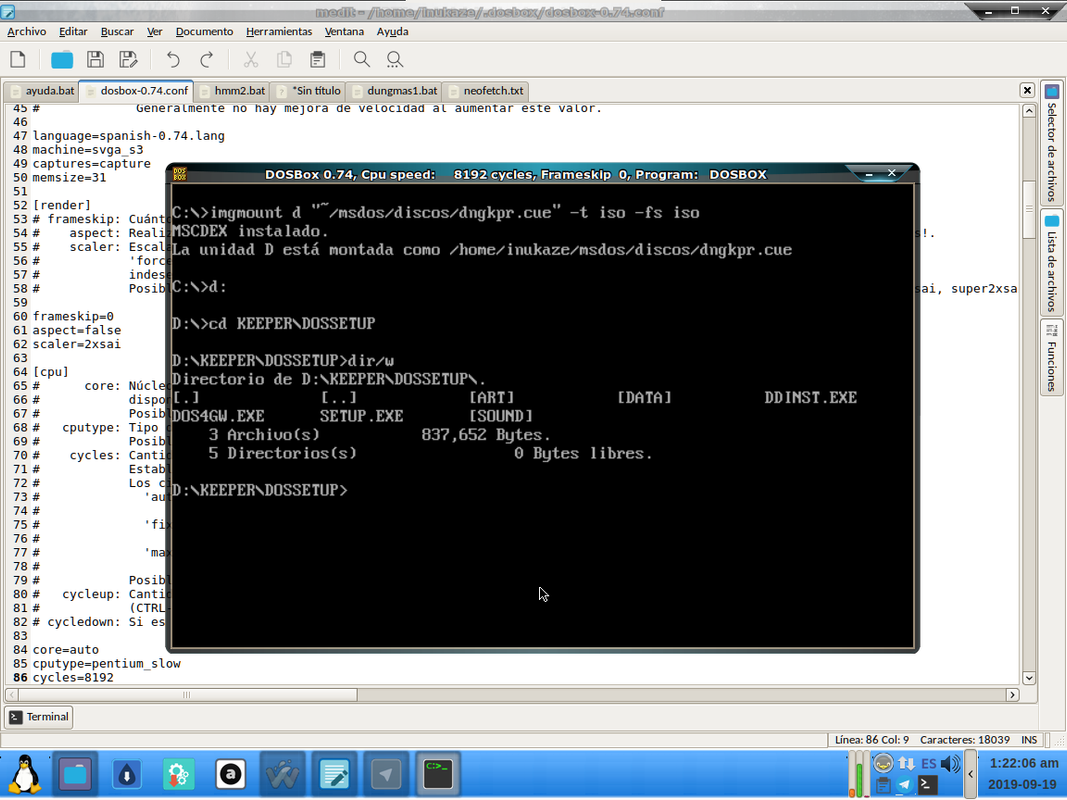Launch the black 'a' app icon
The height and width of the screenshot is (800, 1067).
pos(231,774)
